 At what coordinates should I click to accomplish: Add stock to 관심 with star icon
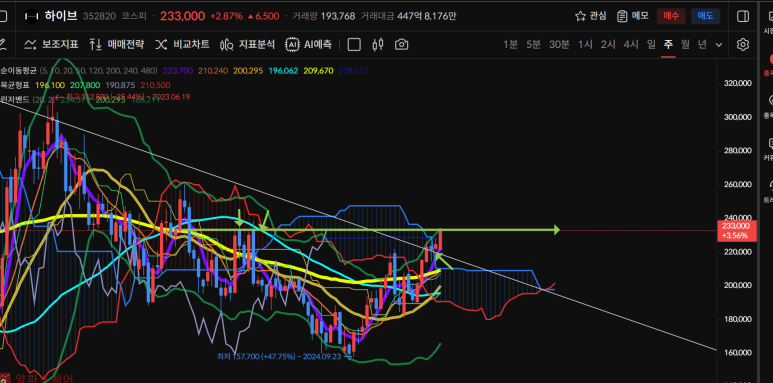[x=591, y=16]
